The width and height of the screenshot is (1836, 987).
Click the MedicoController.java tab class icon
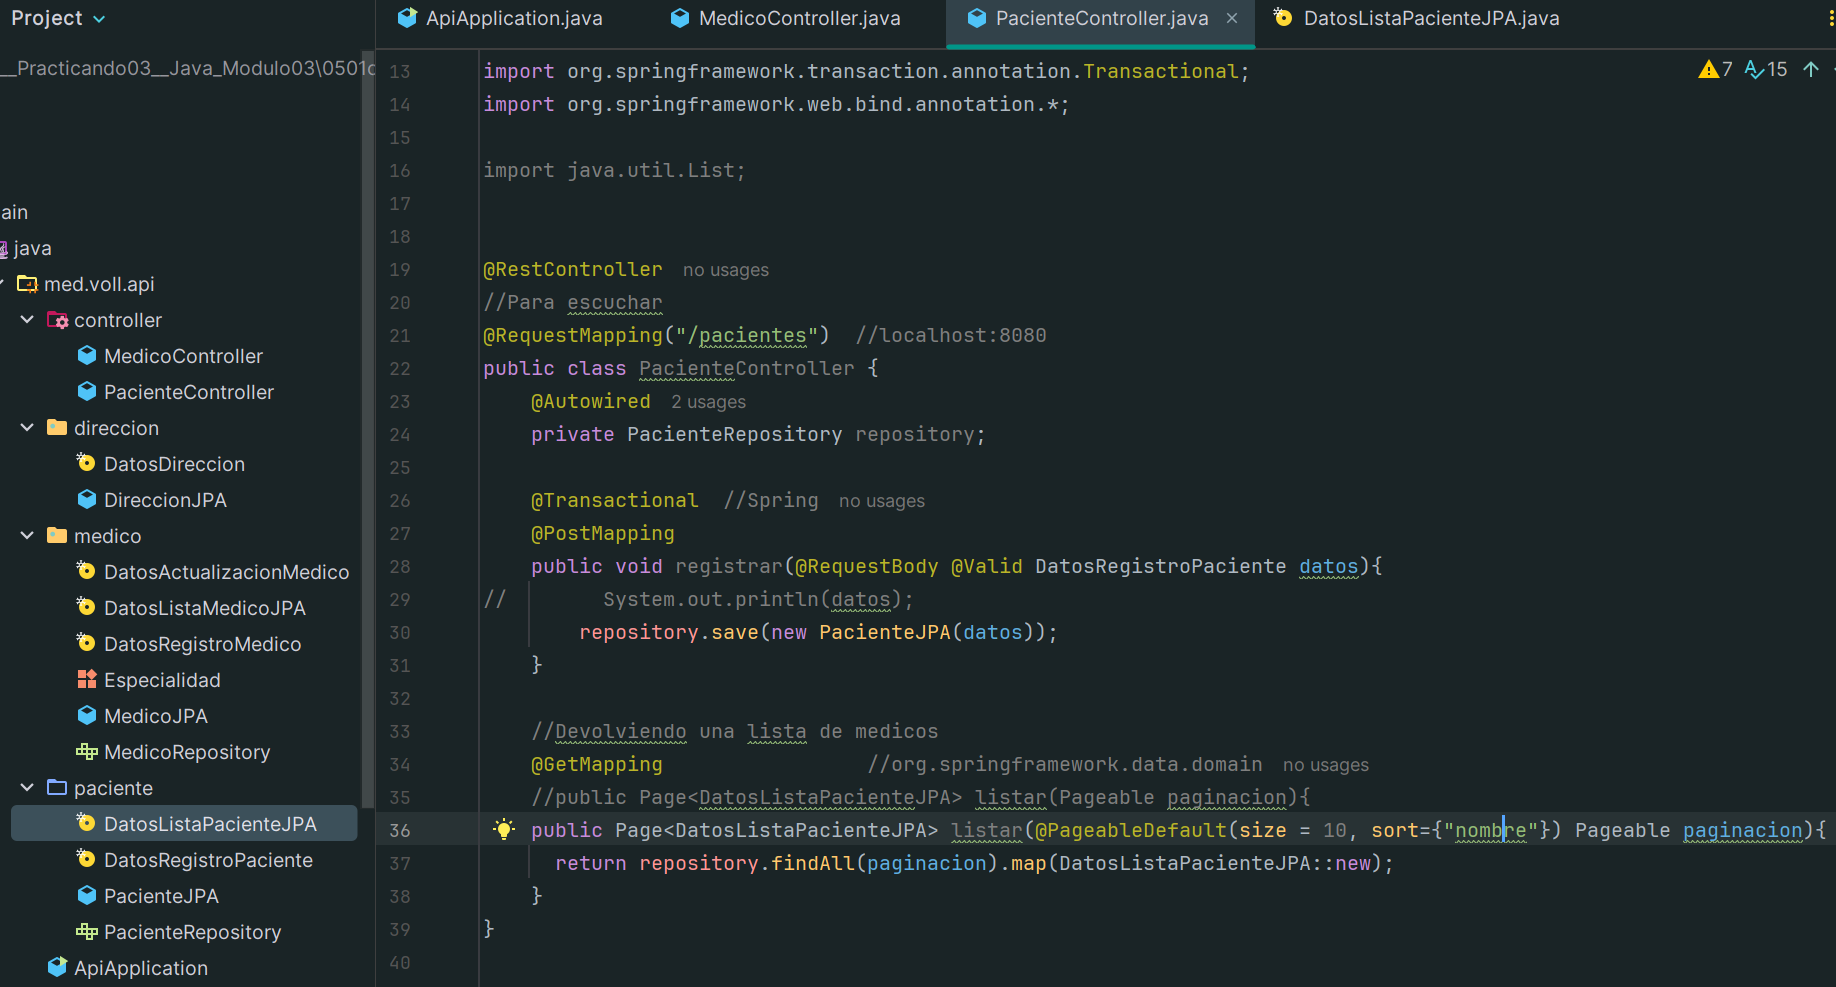click(x=680, y=18)
